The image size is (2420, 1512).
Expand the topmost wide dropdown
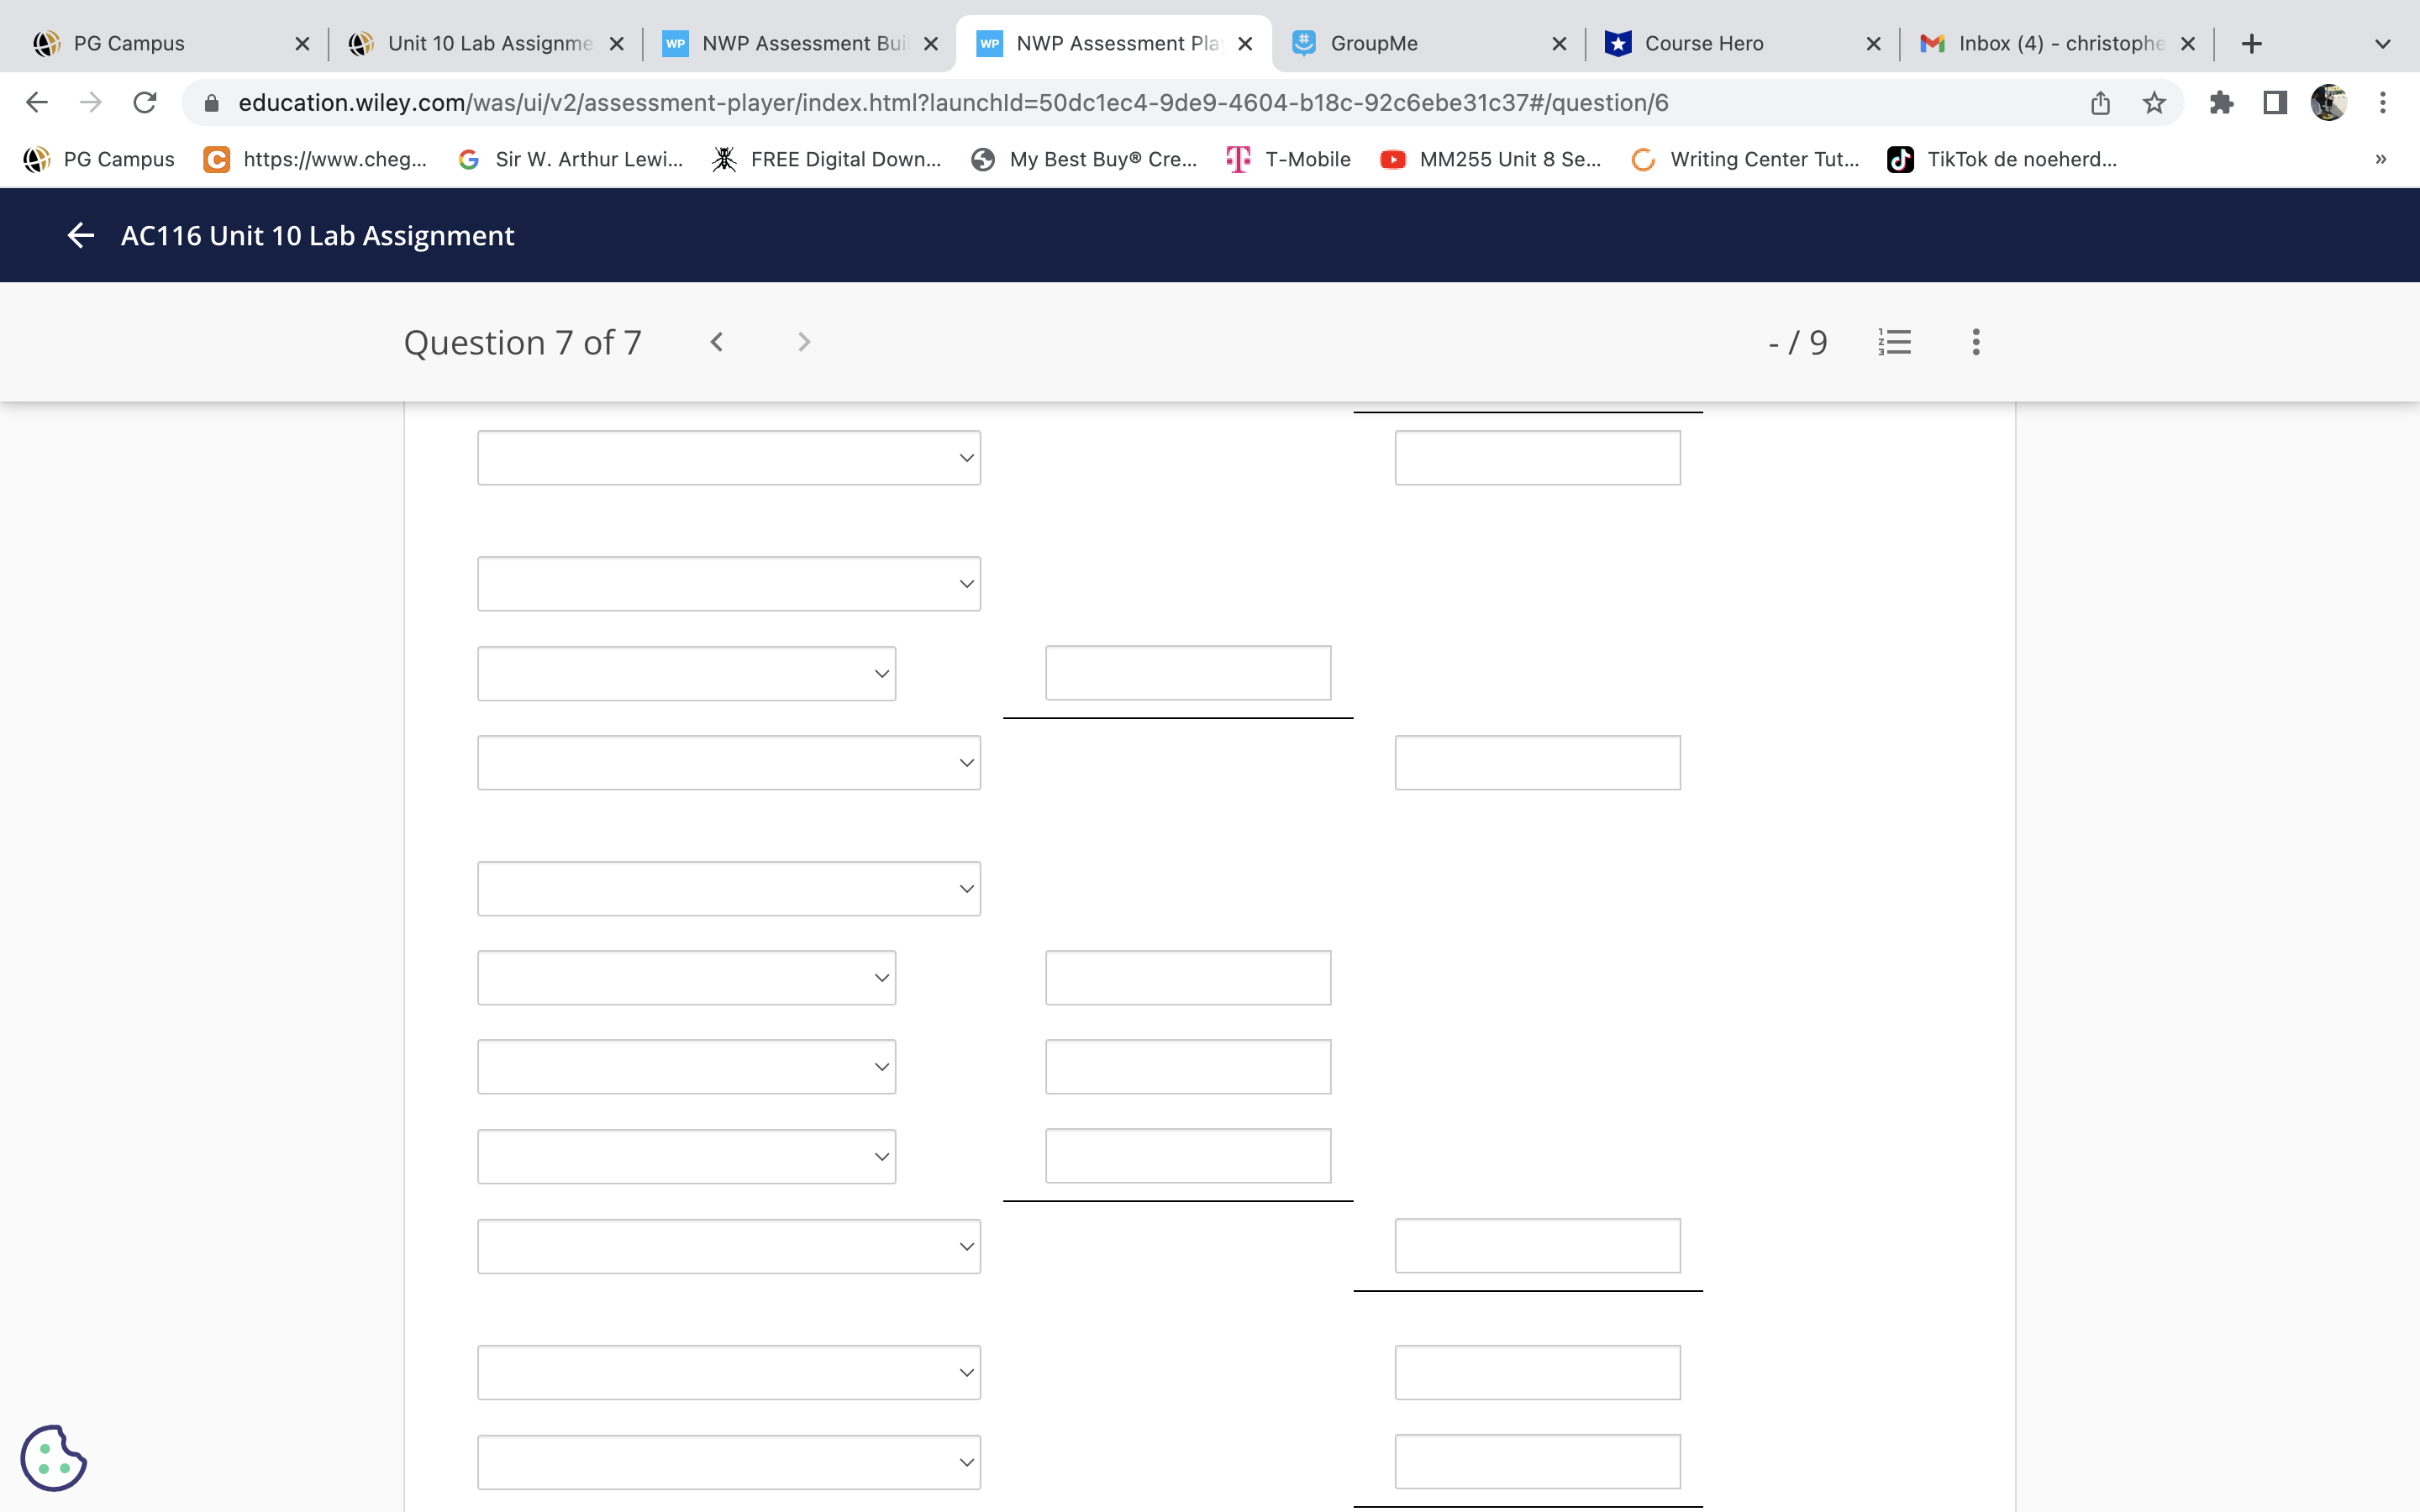pyautogui.click(x=728, y=458)
